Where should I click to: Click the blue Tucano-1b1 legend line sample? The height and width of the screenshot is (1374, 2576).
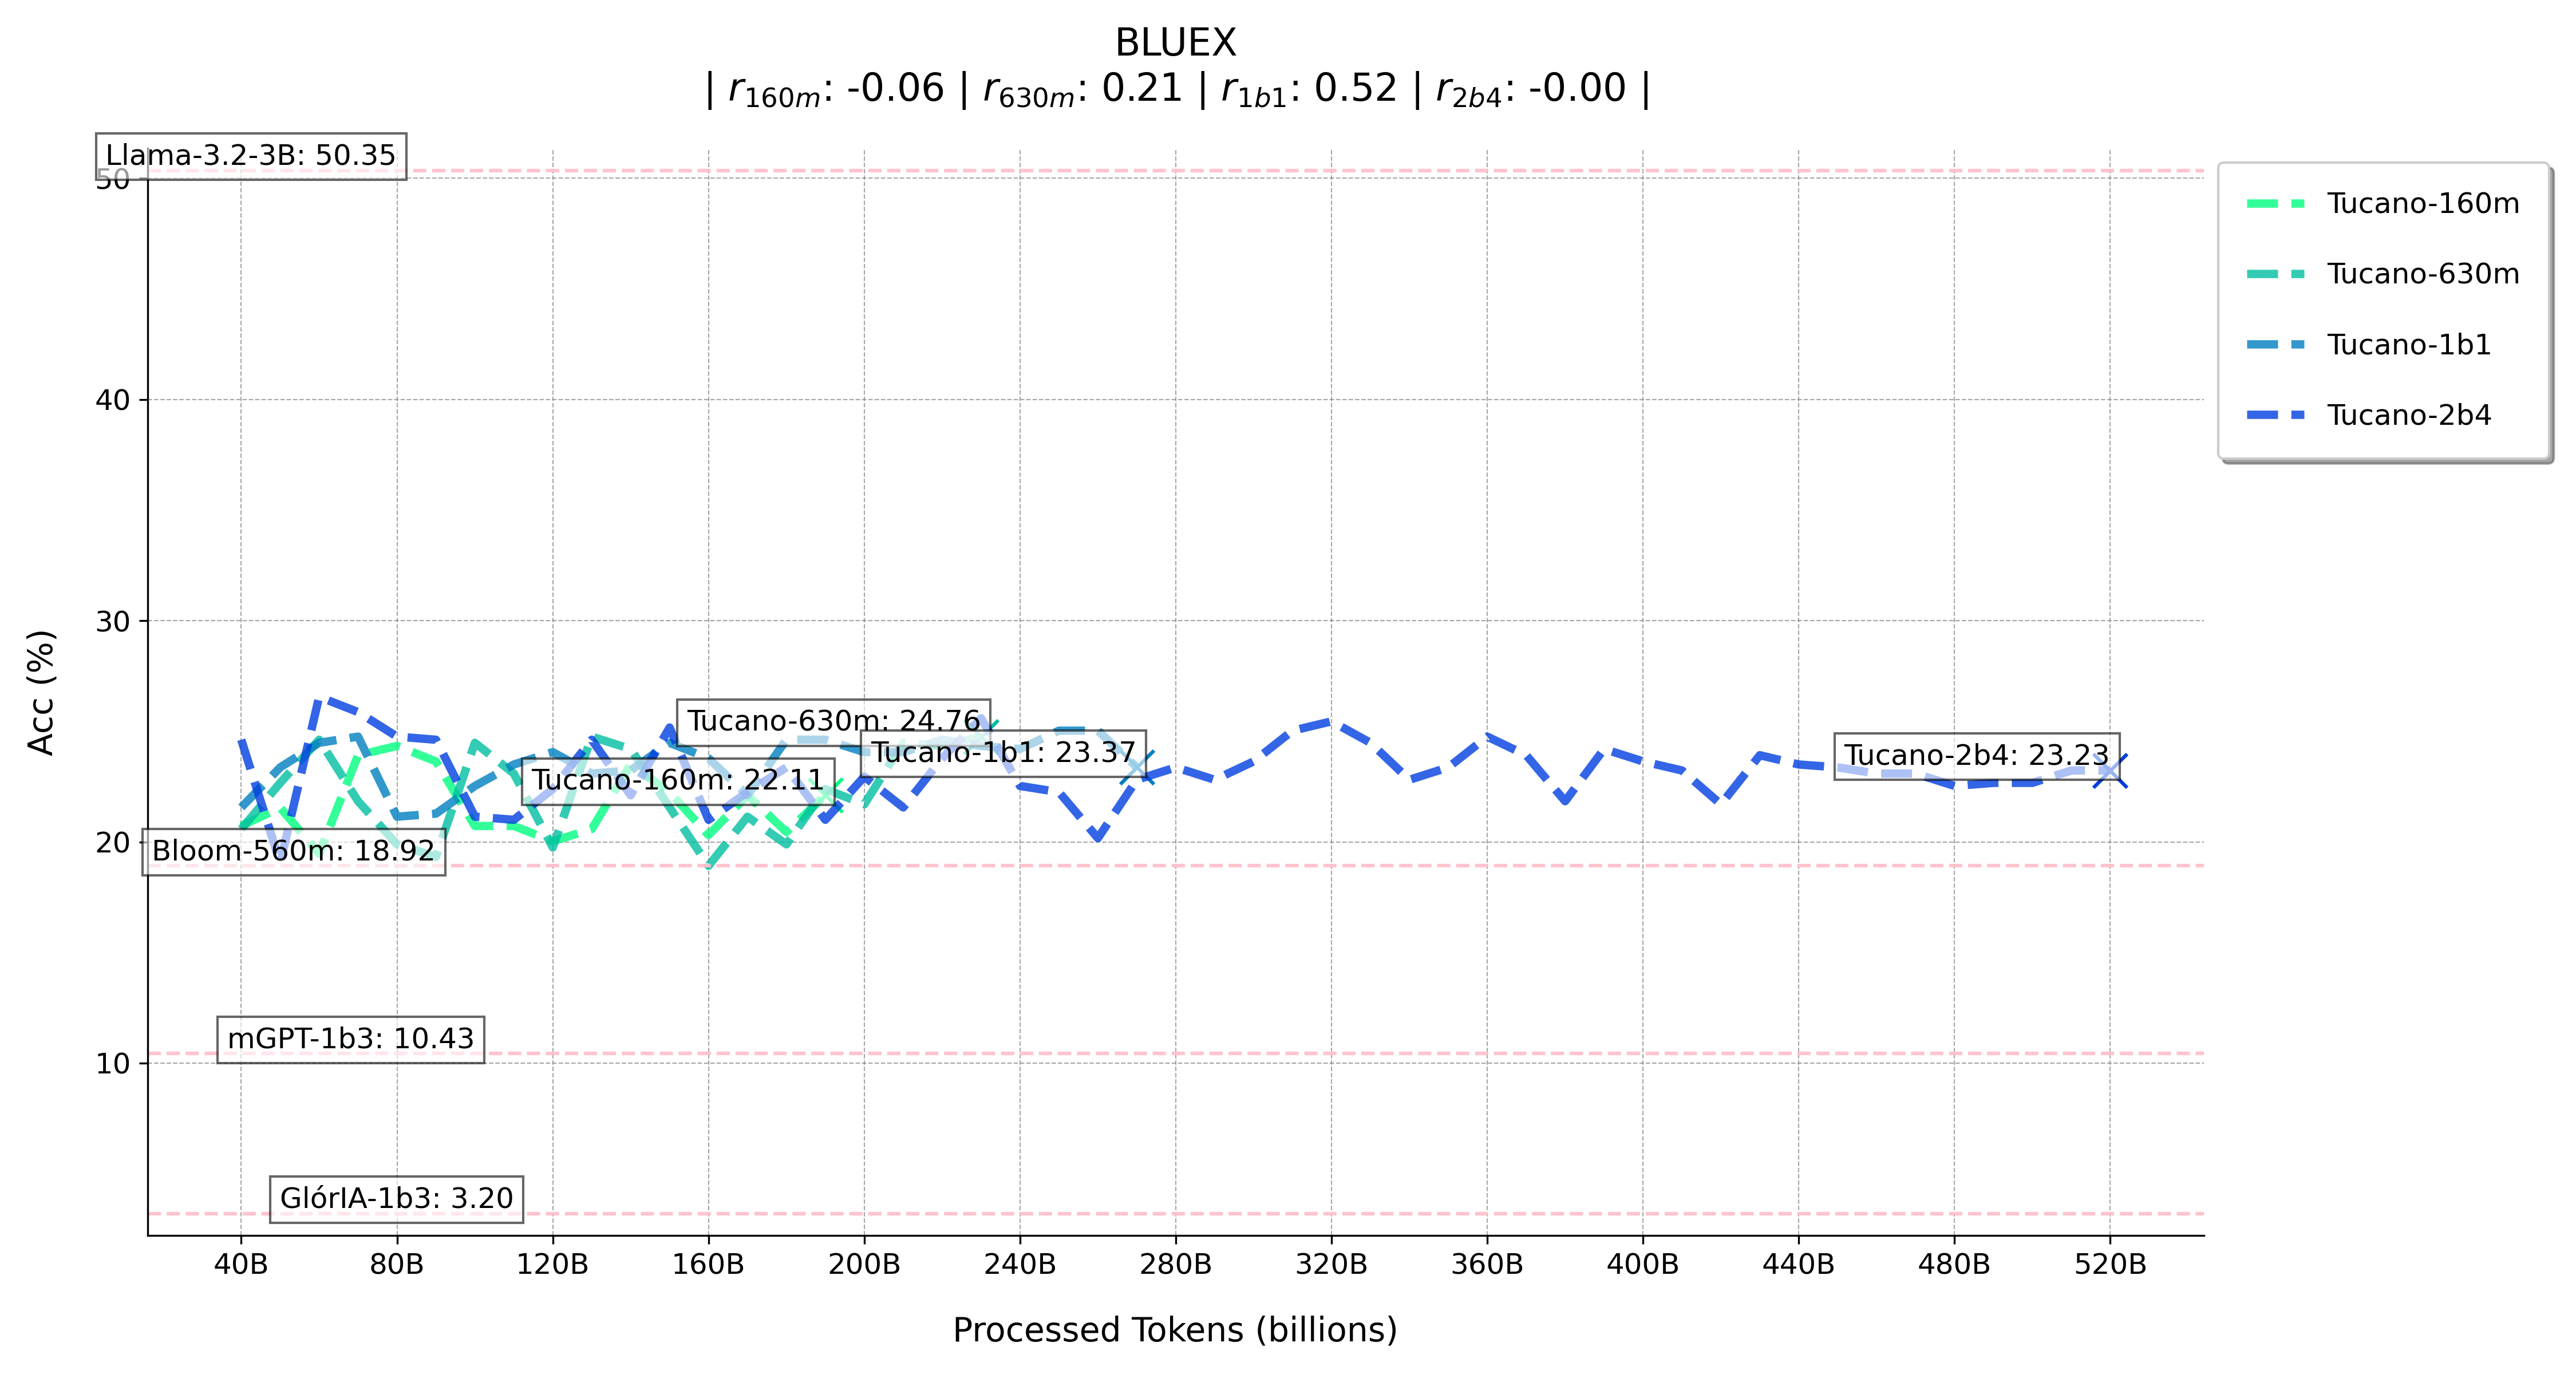[2275, 345]
